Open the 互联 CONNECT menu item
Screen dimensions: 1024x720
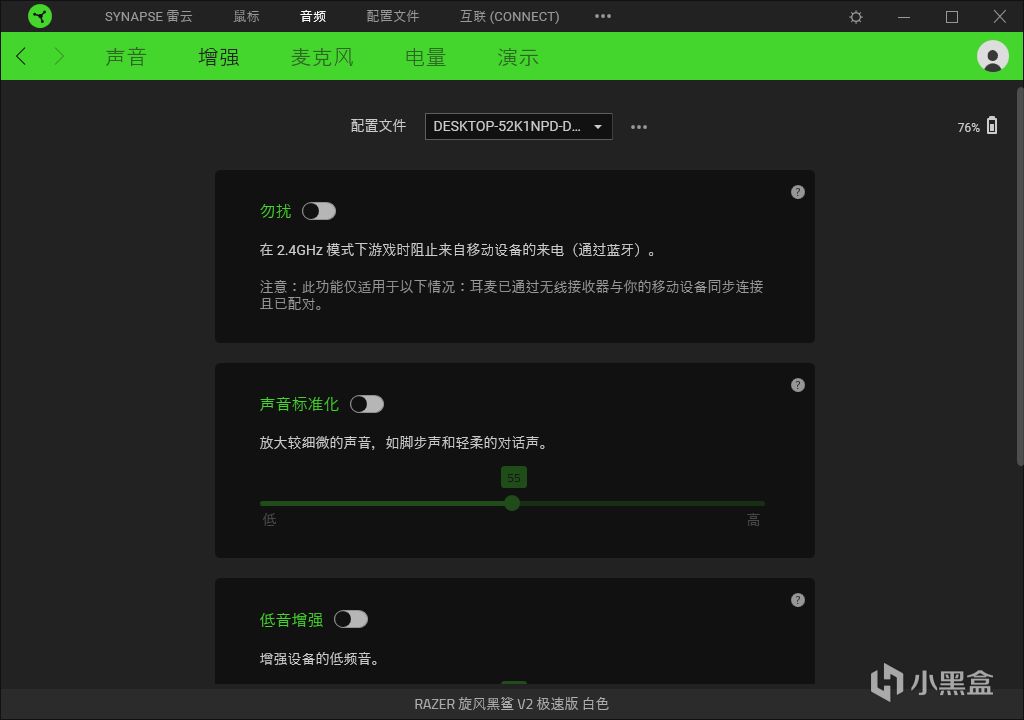click(x=508, y=16)
